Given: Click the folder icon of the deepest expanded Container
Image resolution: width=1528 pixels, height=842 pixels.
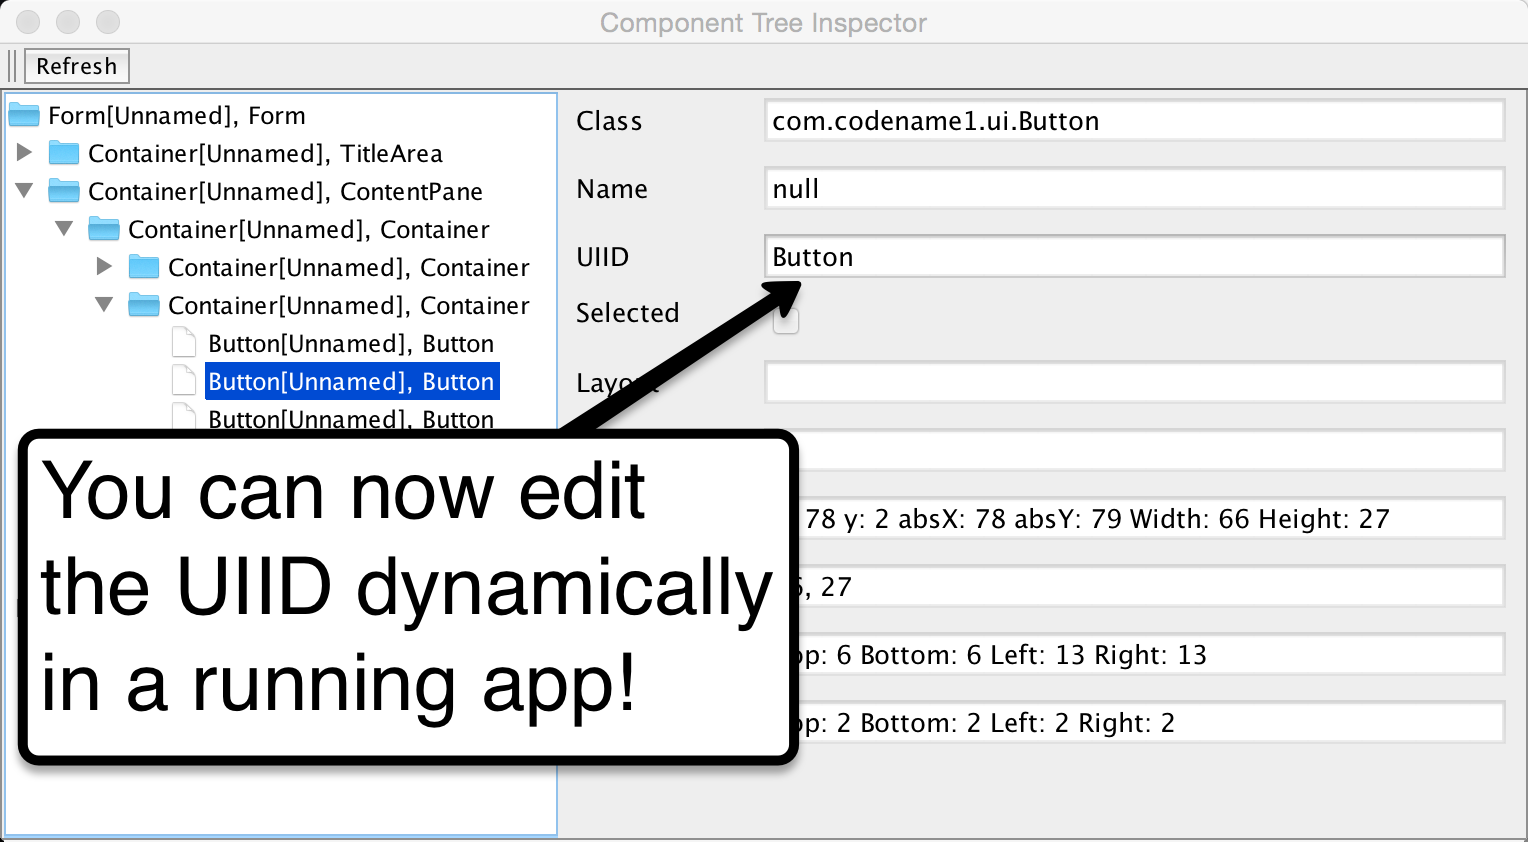Looking at the screenshot, I should pyautogui.click(x=144, y=305).
